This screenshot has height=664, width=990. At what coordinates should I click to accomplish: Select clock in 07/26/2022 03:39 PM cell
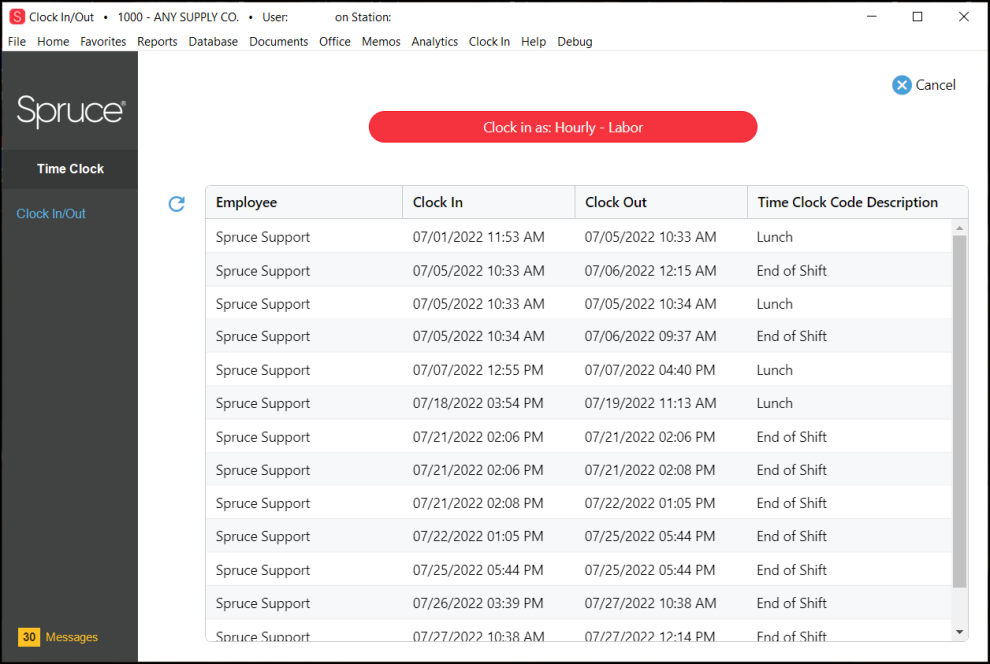coord(478,603)
